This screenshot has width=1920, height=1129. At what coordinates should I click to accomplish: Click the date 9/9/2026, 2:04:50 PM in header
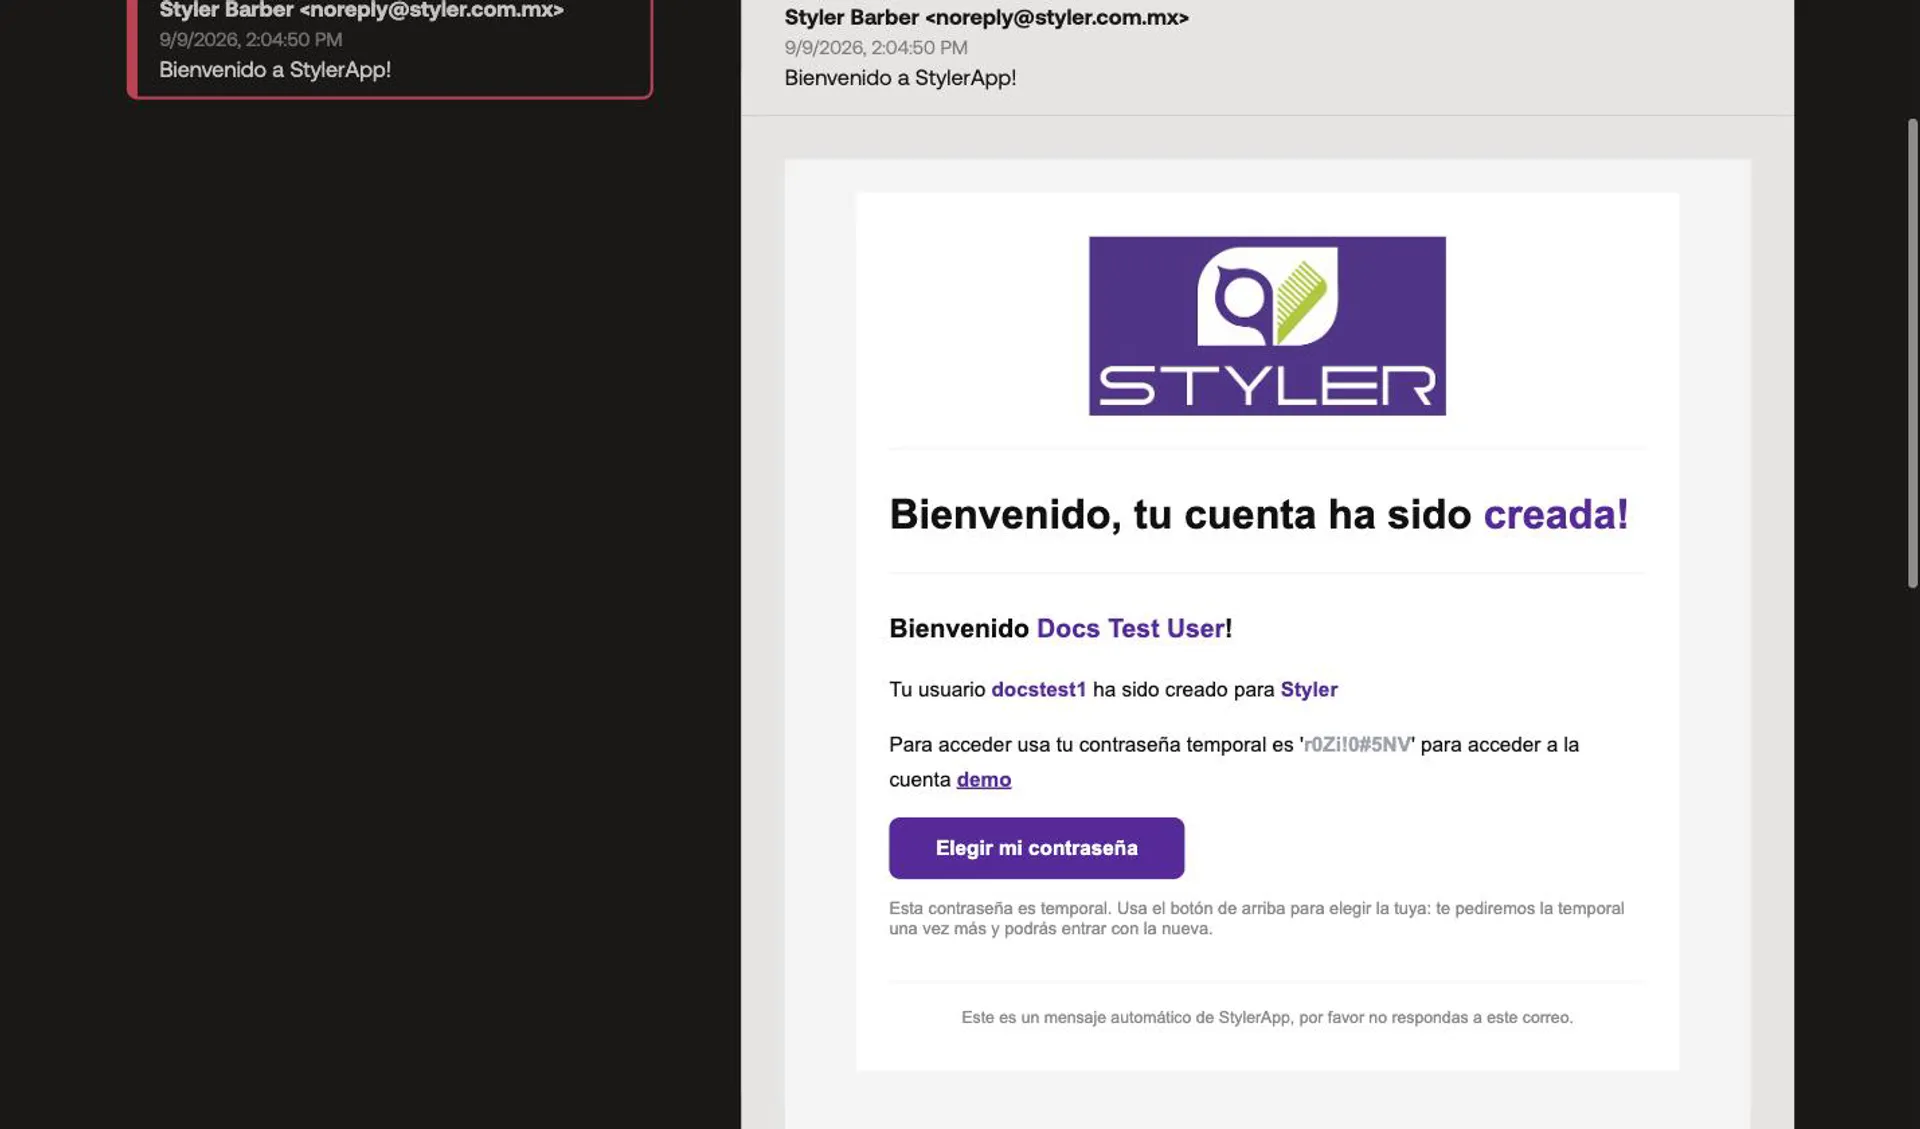(875, 47)
